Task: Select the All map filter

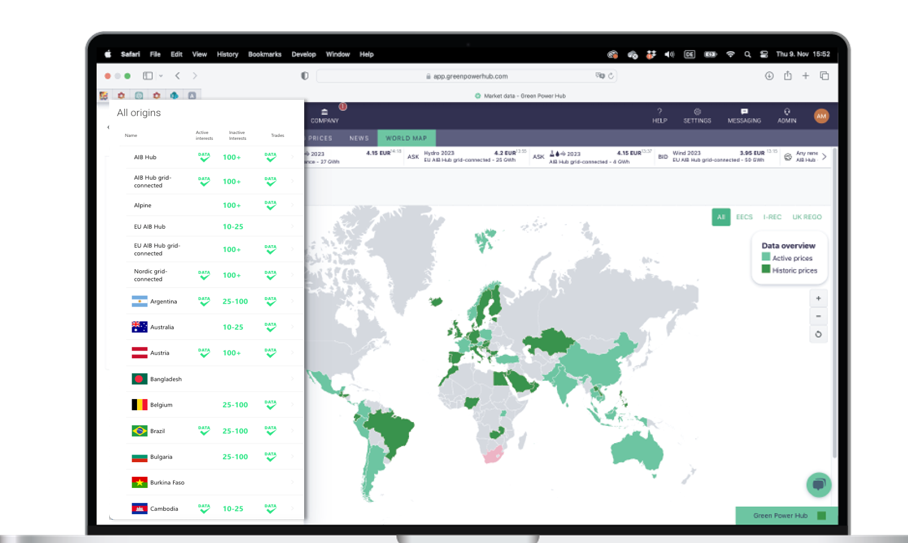Action: 721,217
